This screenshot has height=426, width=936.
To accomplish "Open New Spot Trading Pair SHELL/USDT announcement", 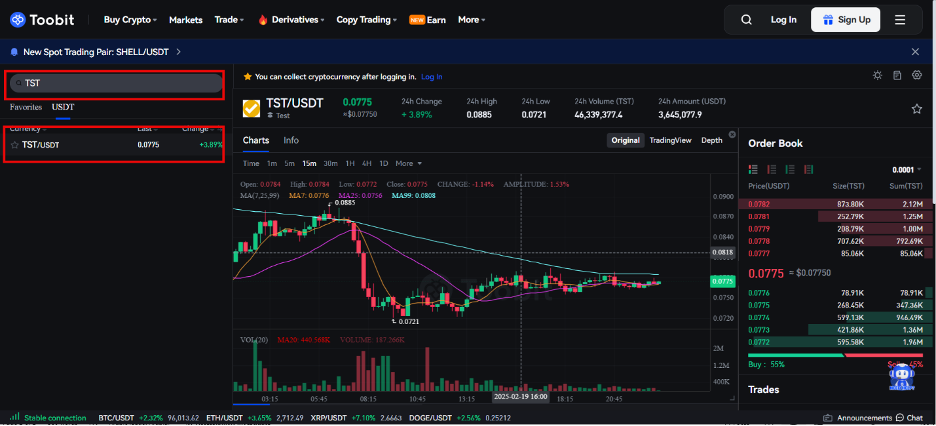I will pyautogui.click(x=101, y=52).
